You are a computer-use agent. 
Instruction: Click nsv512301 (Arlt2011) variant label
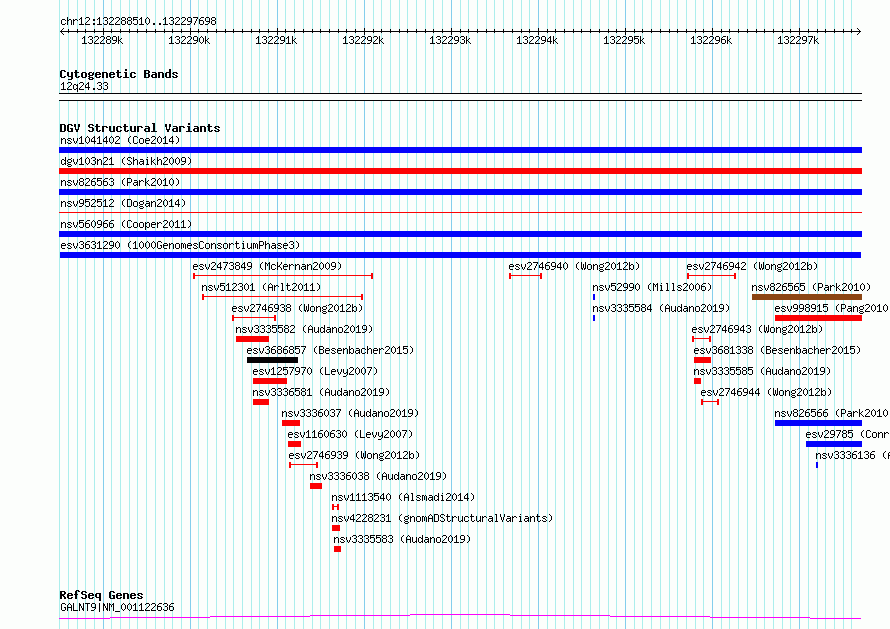261,287
